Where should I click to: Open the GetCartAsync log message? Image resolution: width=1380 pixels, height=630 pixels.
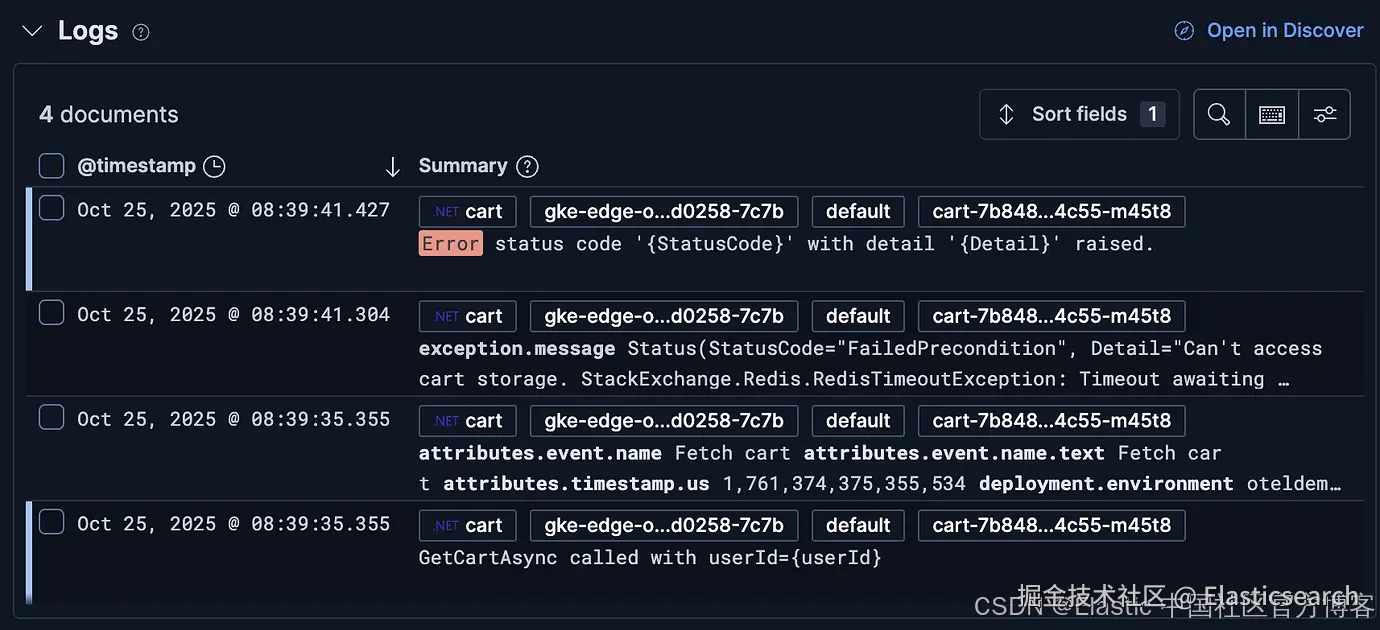pos(650,557)
